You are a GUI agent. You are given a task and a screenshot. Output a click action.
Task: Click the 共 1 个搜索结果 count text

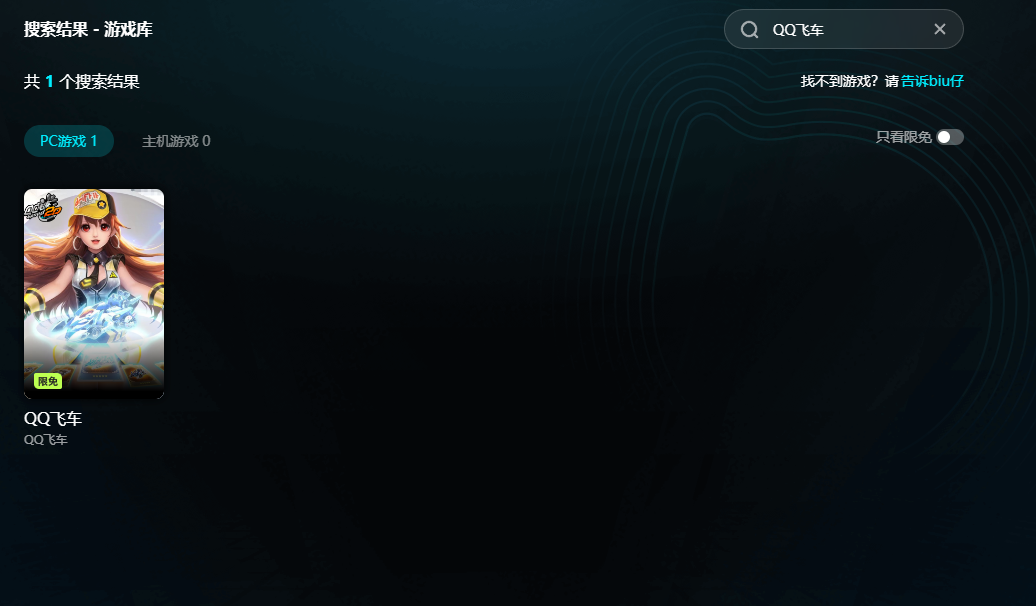click(82, 81)
